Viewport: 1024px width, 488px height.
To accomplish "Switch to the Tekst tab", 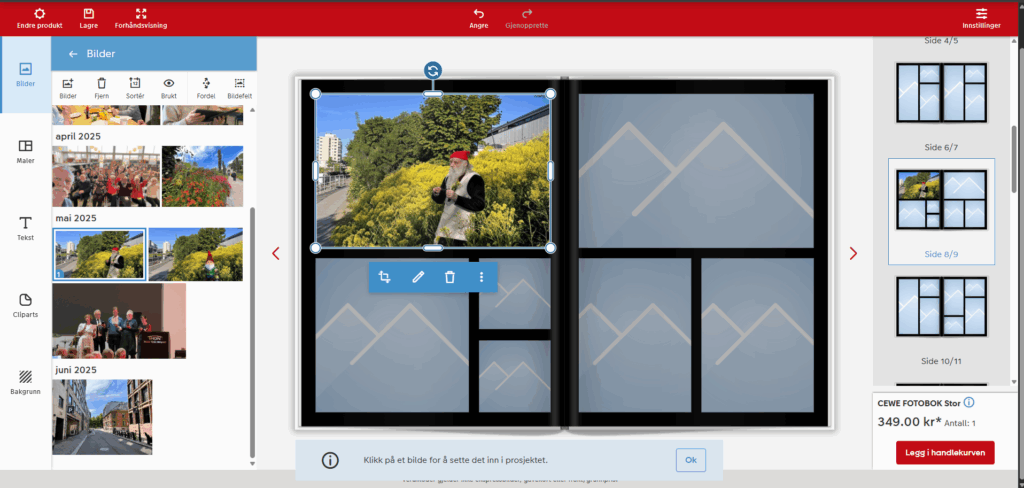I will (x=26, y=228).
